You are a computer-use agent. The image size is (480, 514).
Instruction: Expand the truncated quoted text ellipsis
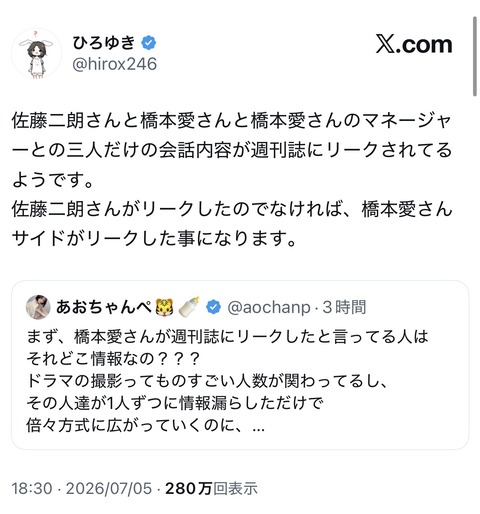pos(259,427)
